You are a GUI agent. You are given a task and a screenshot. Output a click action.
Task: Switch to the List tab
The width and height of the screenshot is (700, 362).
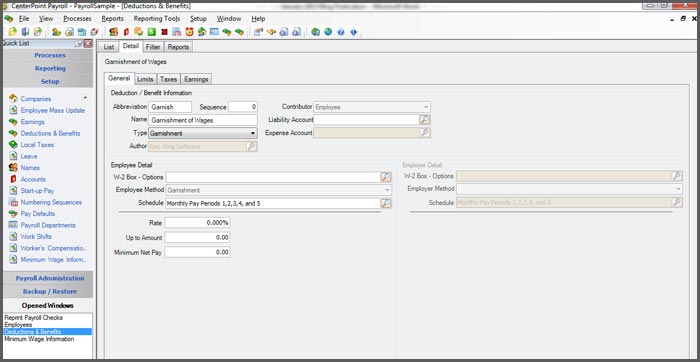(x=109, y=47)
